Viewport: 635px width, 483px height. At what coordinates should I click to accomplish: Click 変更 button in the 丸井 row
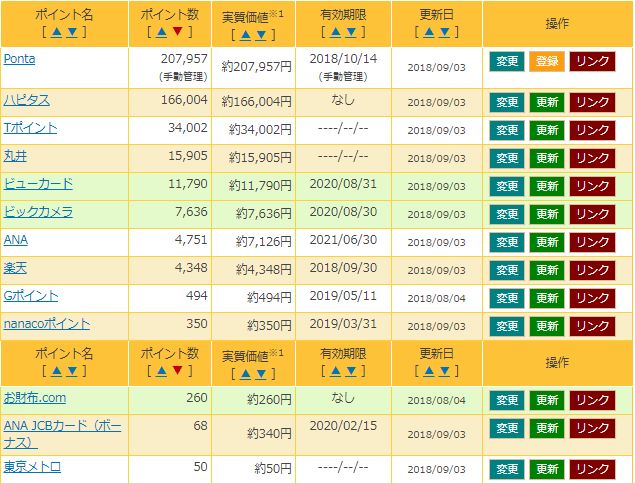[x=507, y=158]
